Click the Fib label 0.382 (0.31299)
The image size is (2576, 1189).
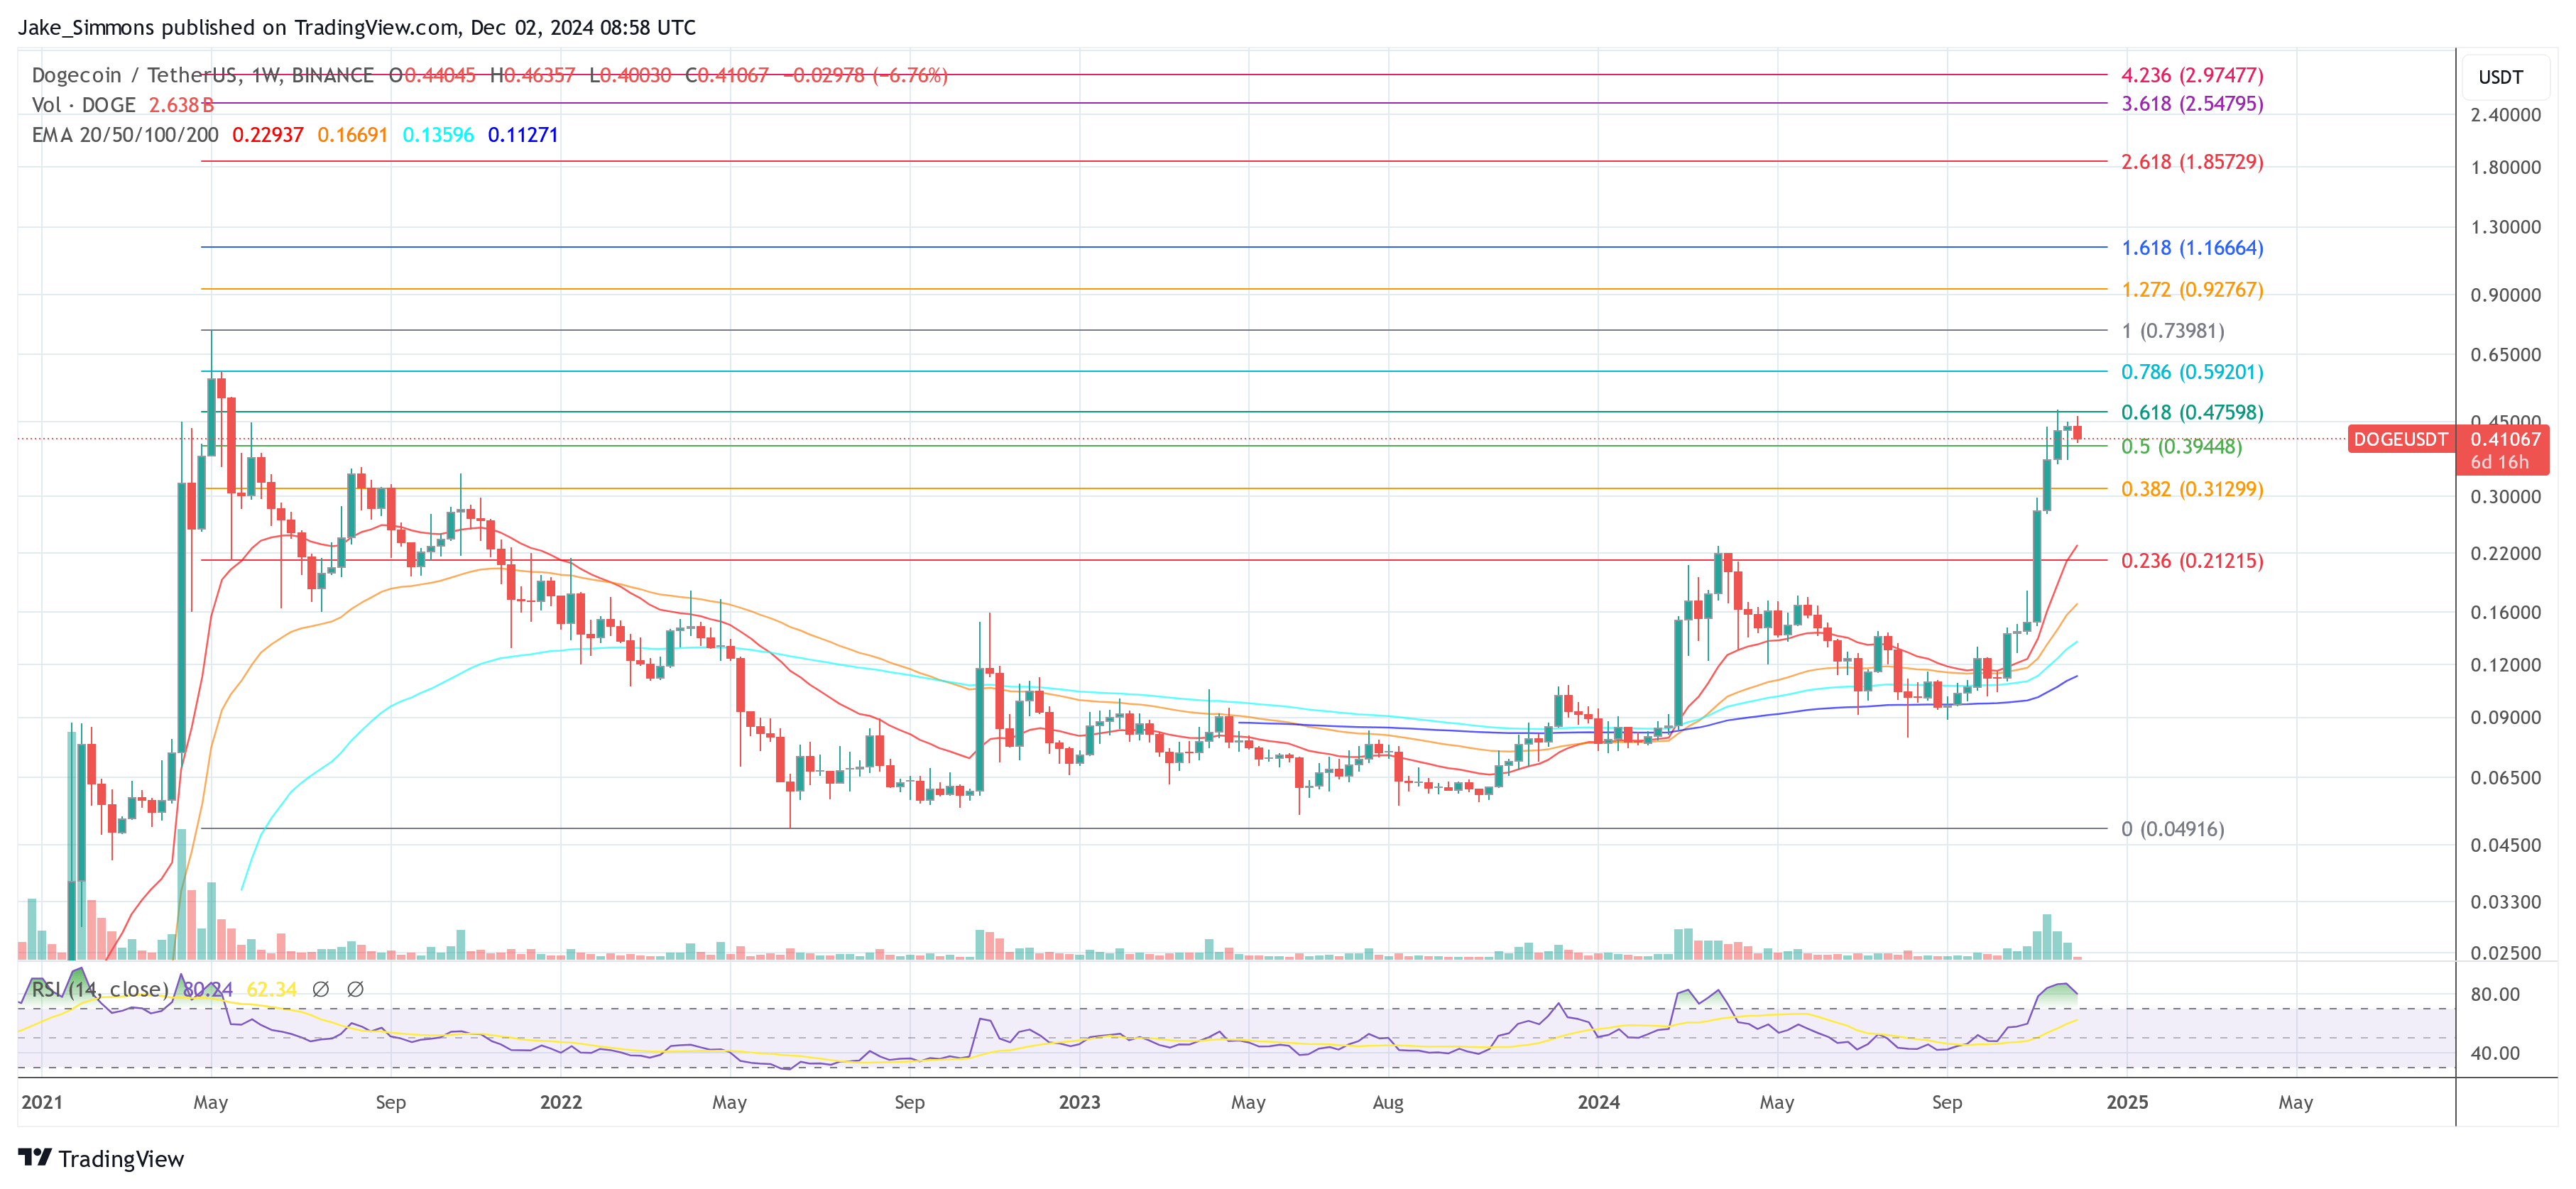point(2192,488)
